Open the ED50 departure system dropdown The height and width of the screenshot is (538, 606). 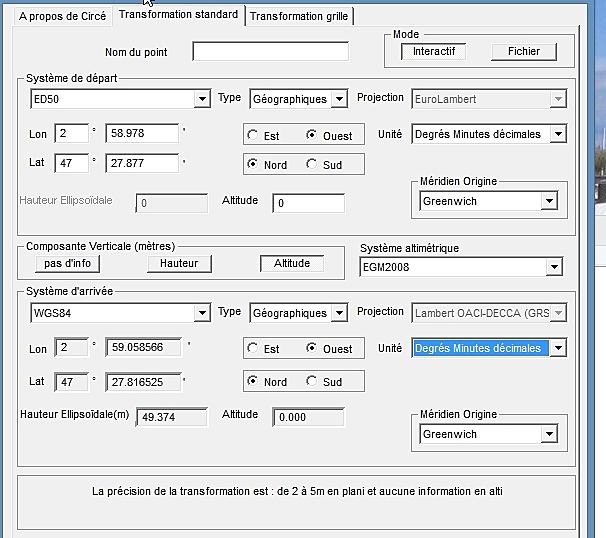120,99
